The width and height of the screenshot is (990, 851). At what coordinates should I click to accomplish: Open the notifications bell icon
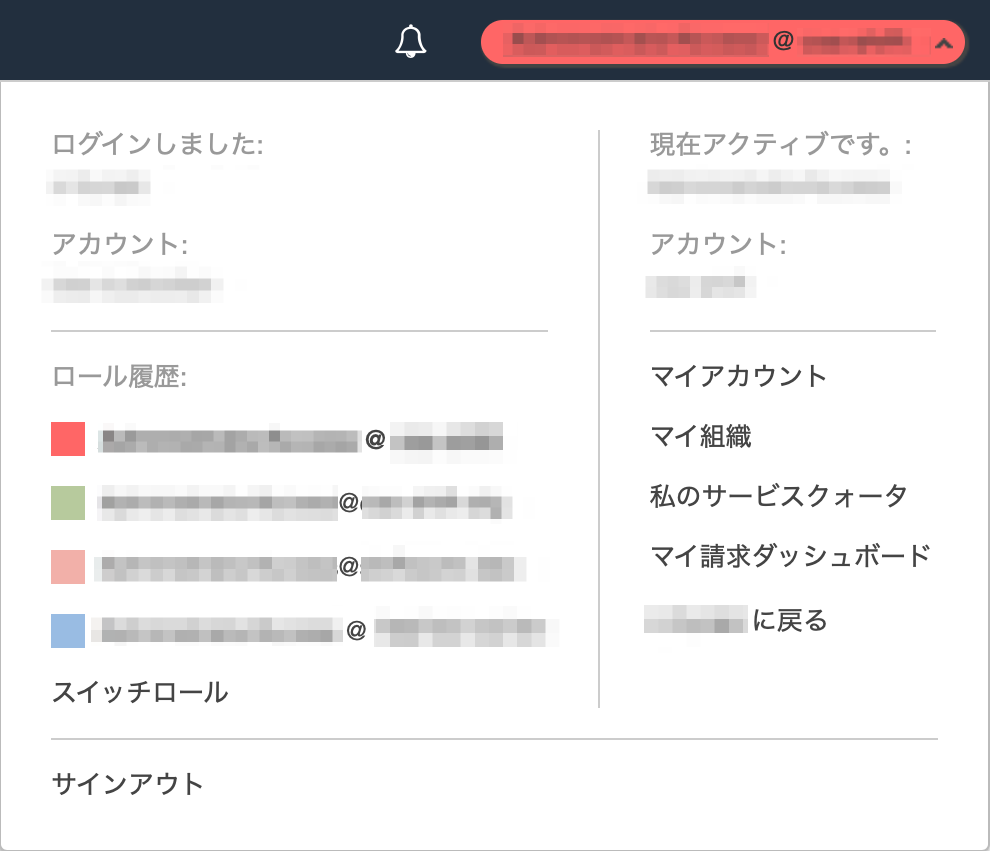pyautogui.click(x=408, y=42)
